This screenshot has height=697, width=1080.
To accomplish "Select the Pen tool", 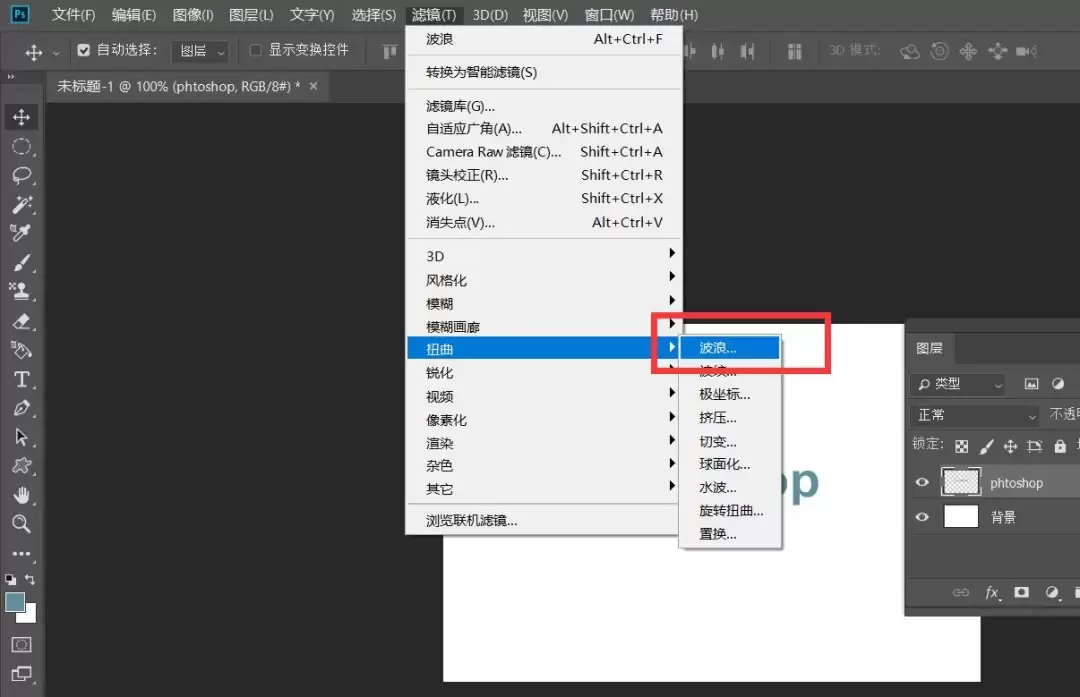I will 21,408.
